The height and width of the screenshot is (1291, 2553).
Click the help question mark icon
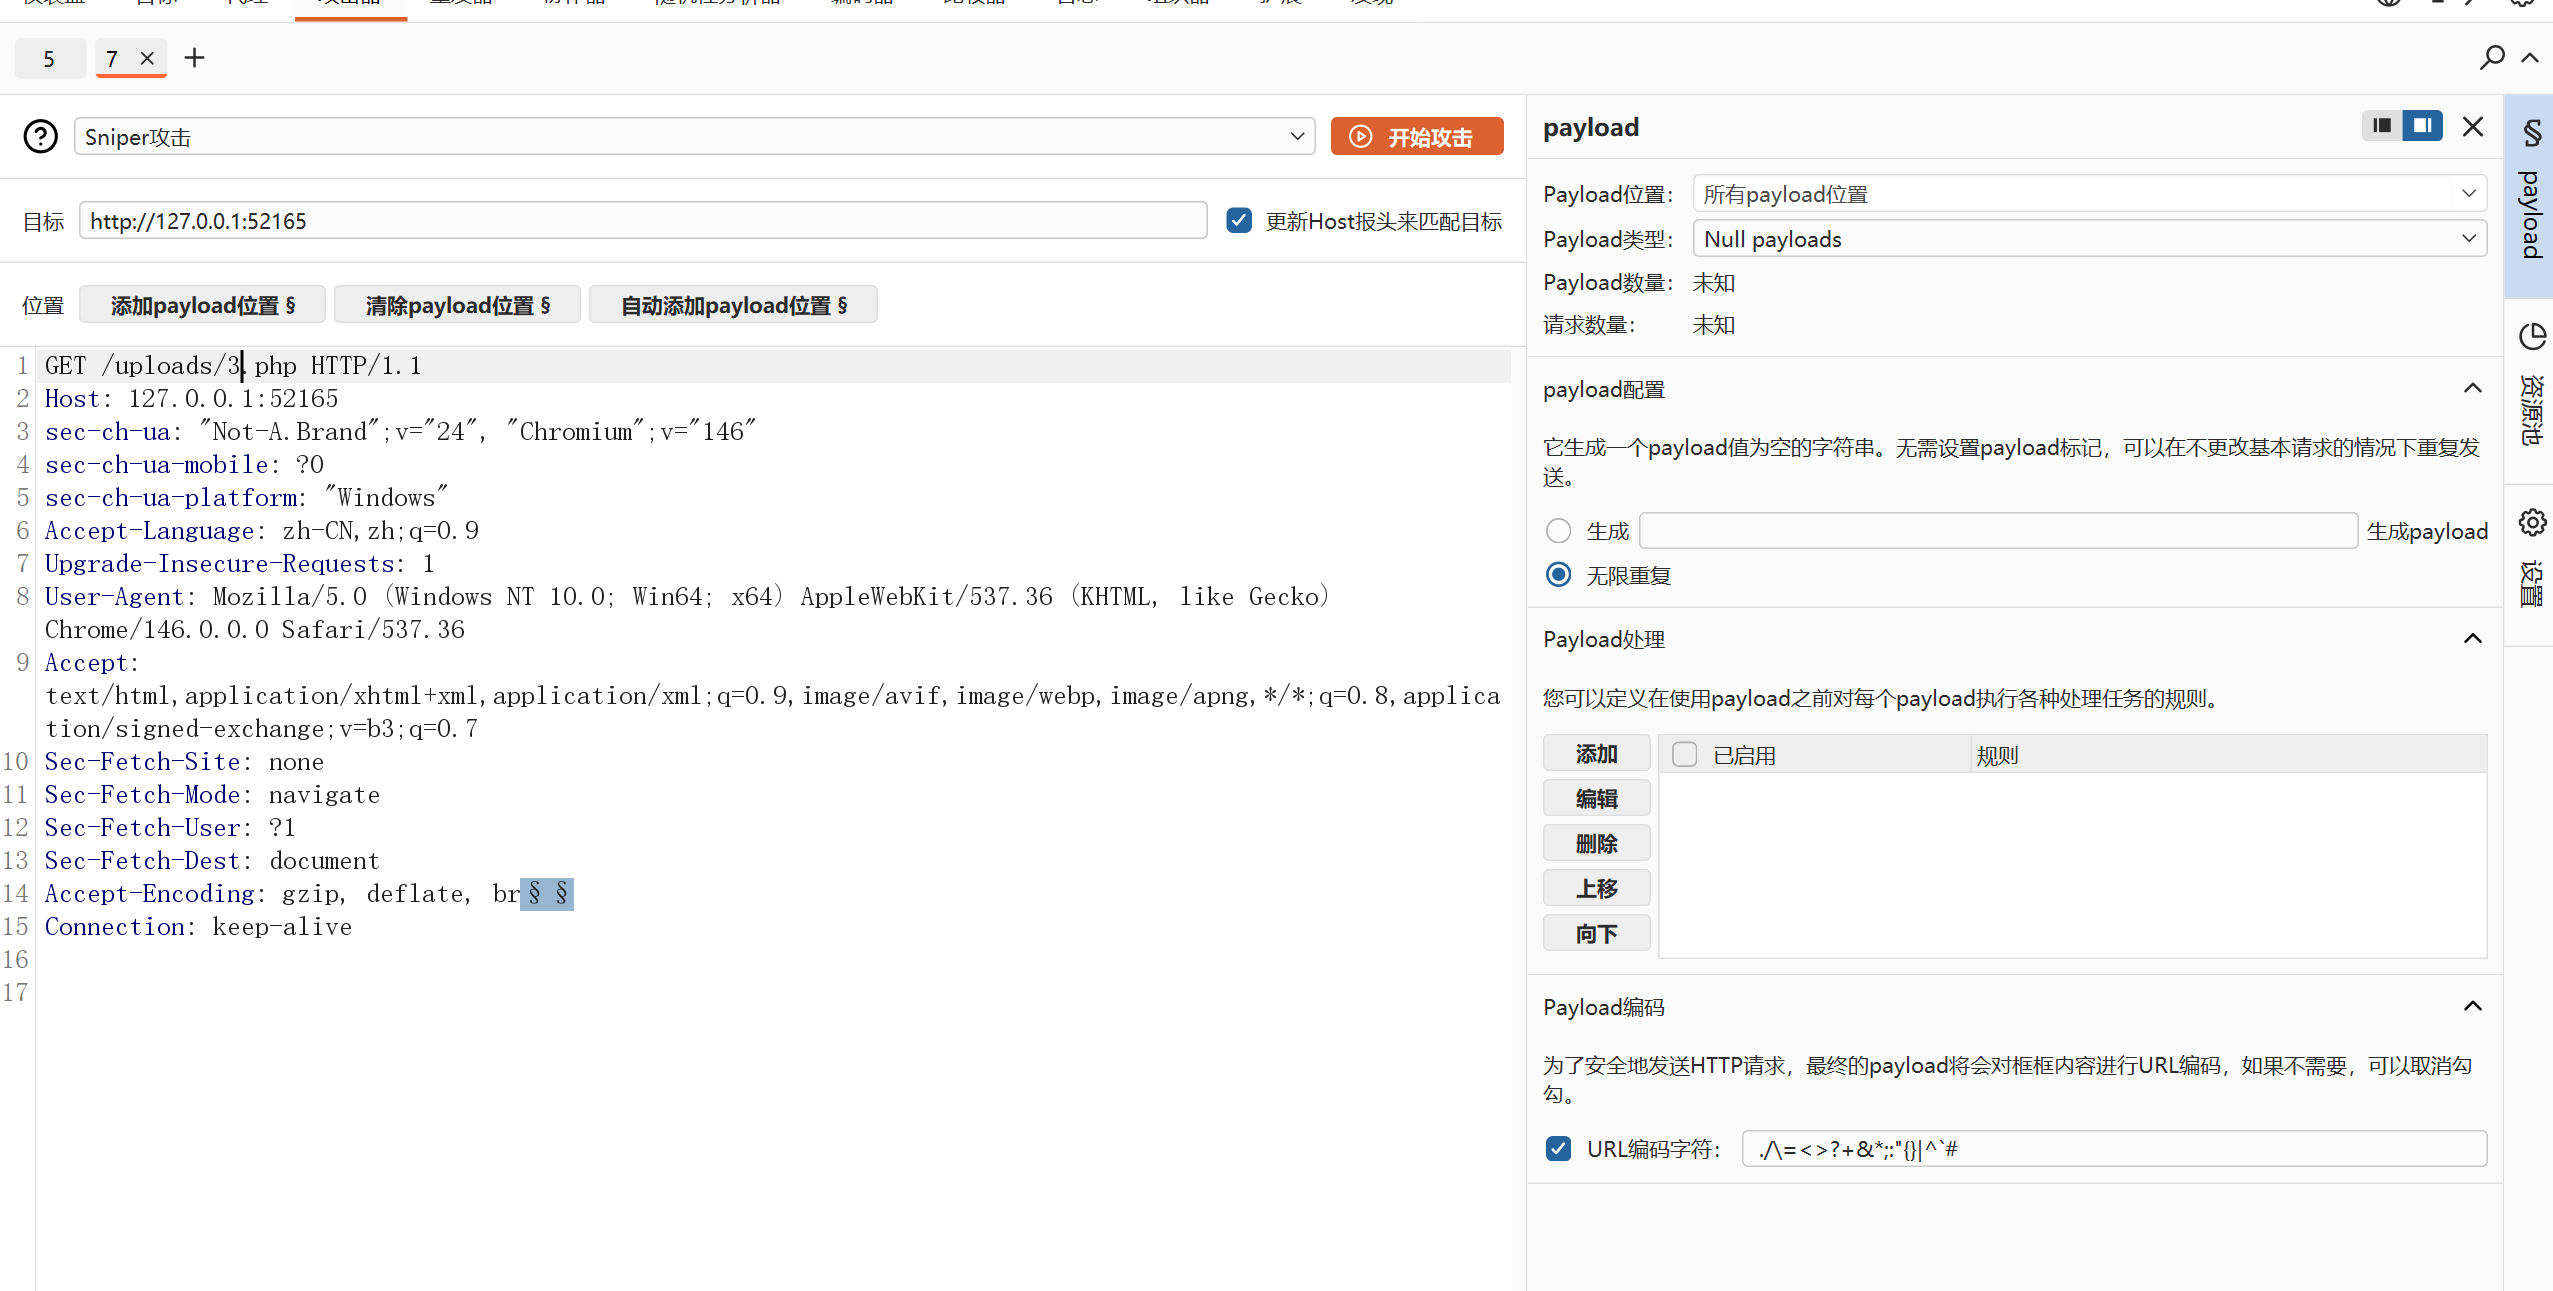click(41, 136)
